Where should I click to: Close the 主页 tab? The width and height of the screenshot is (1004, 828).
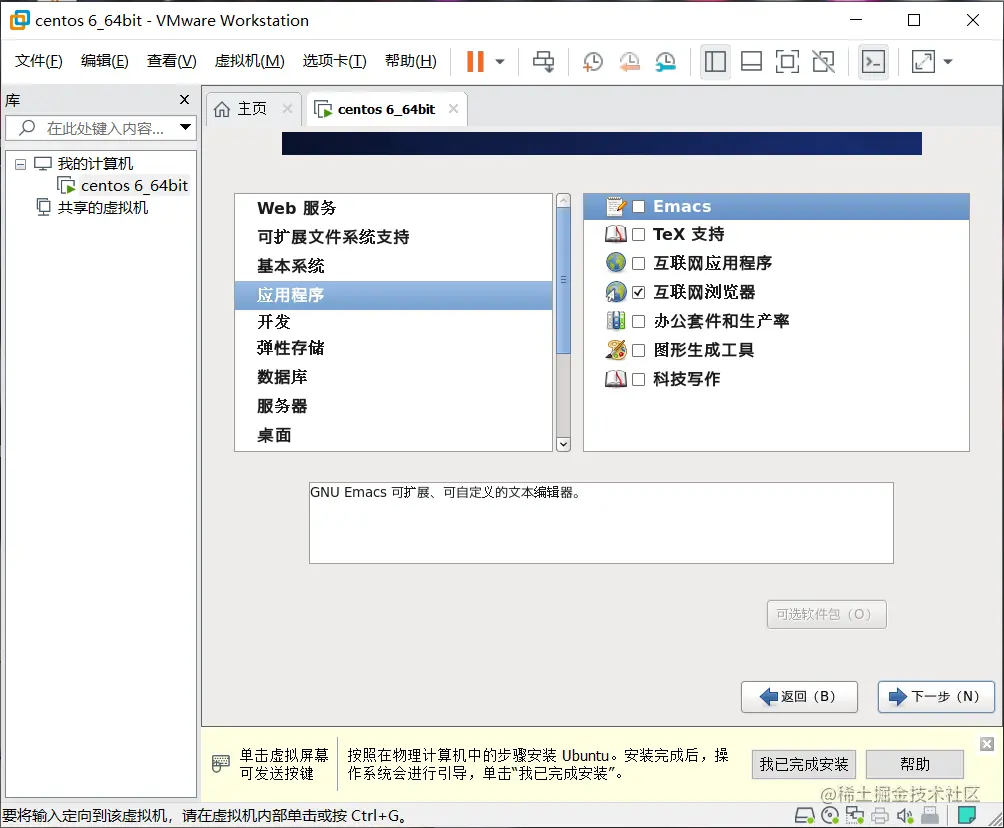click(287, 109)
